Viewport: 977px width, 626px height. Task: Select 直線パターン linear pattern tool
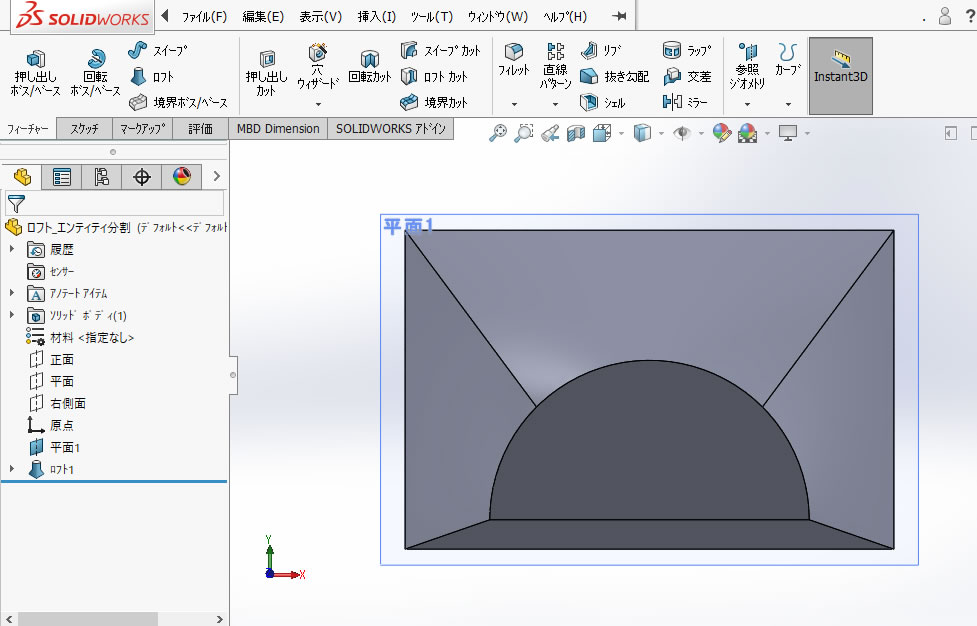click(x=555, y=66)
